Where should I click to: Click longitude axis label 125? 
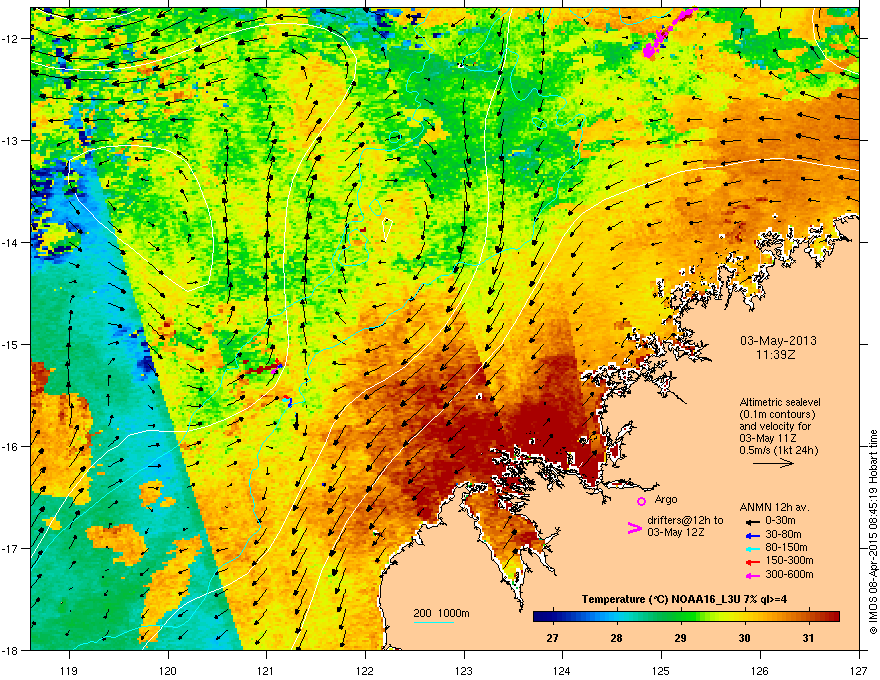(x=661, y=671)
